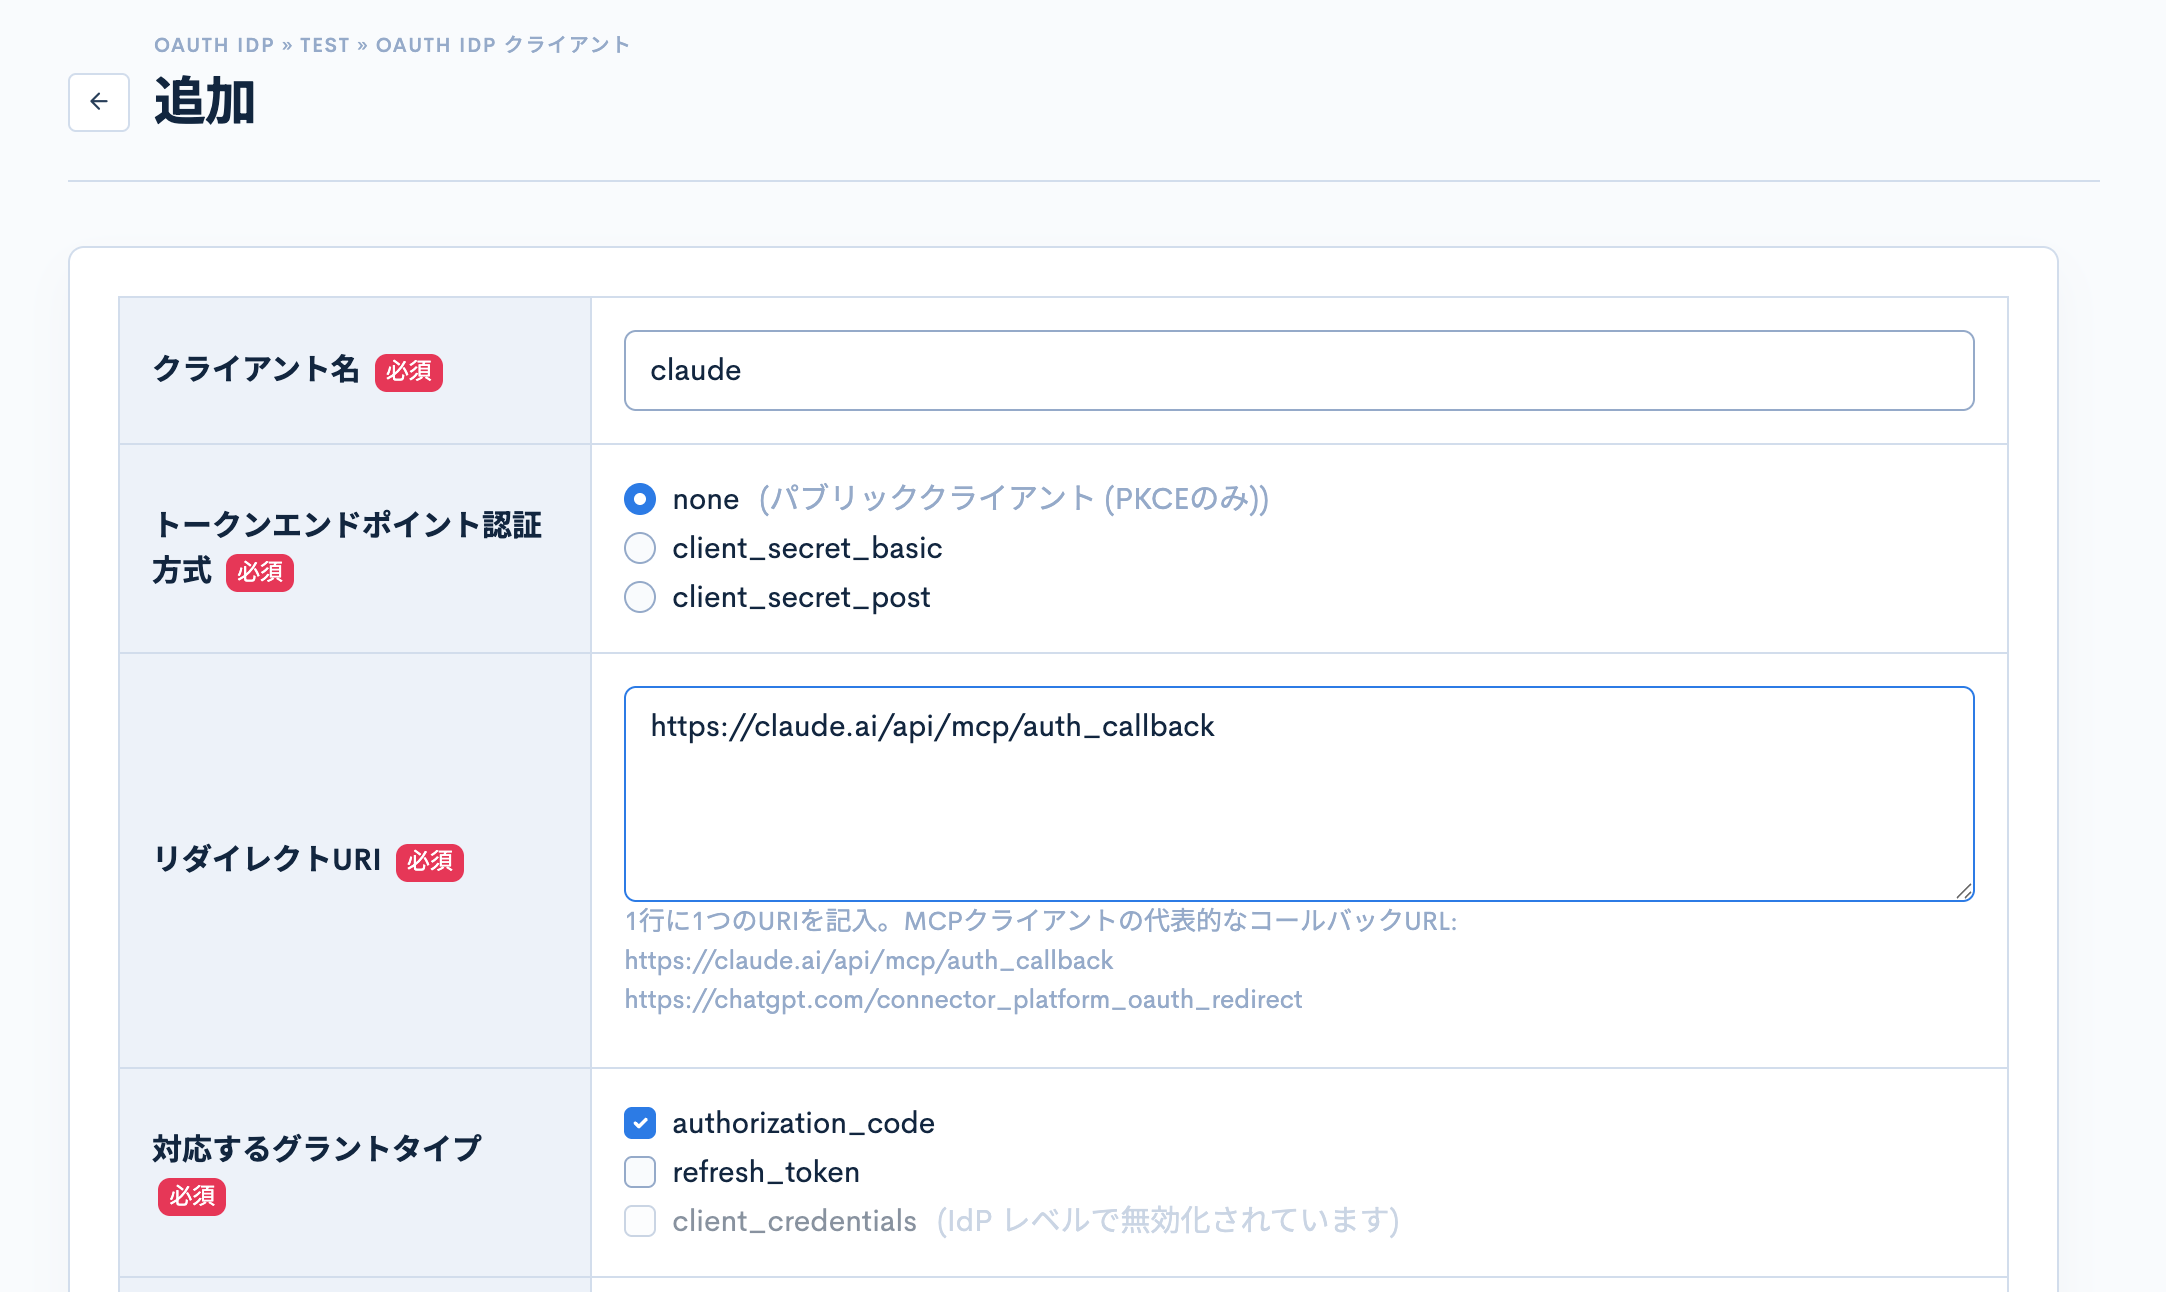Click the トークンエンドポイント認証方式 label
Viewport: 2166px width, 1292px height.
[347, 547]
